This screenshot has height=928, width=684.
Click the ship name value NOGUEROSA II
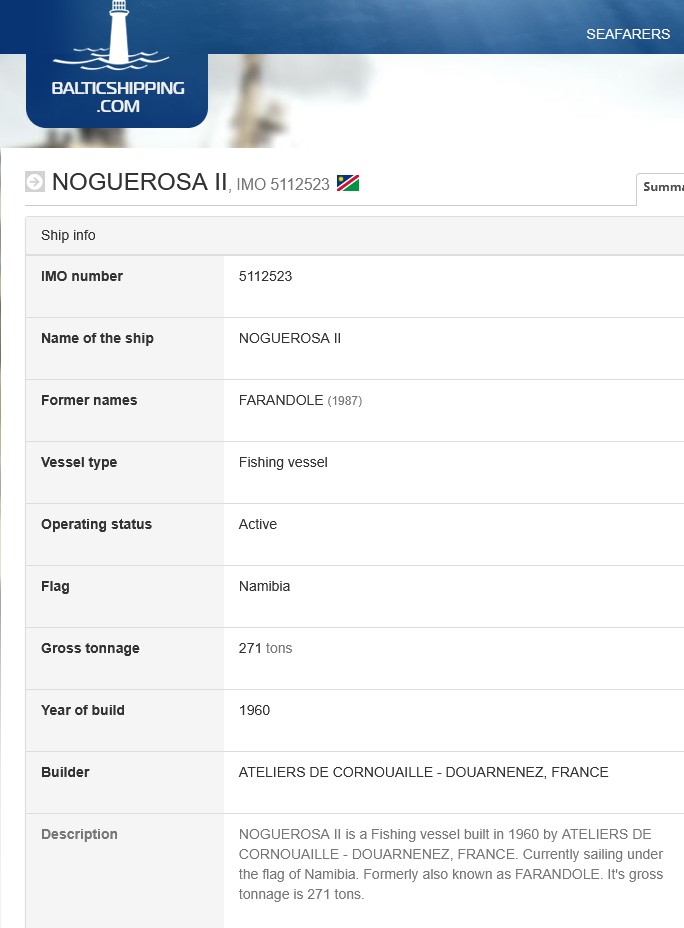coord(290,338)
